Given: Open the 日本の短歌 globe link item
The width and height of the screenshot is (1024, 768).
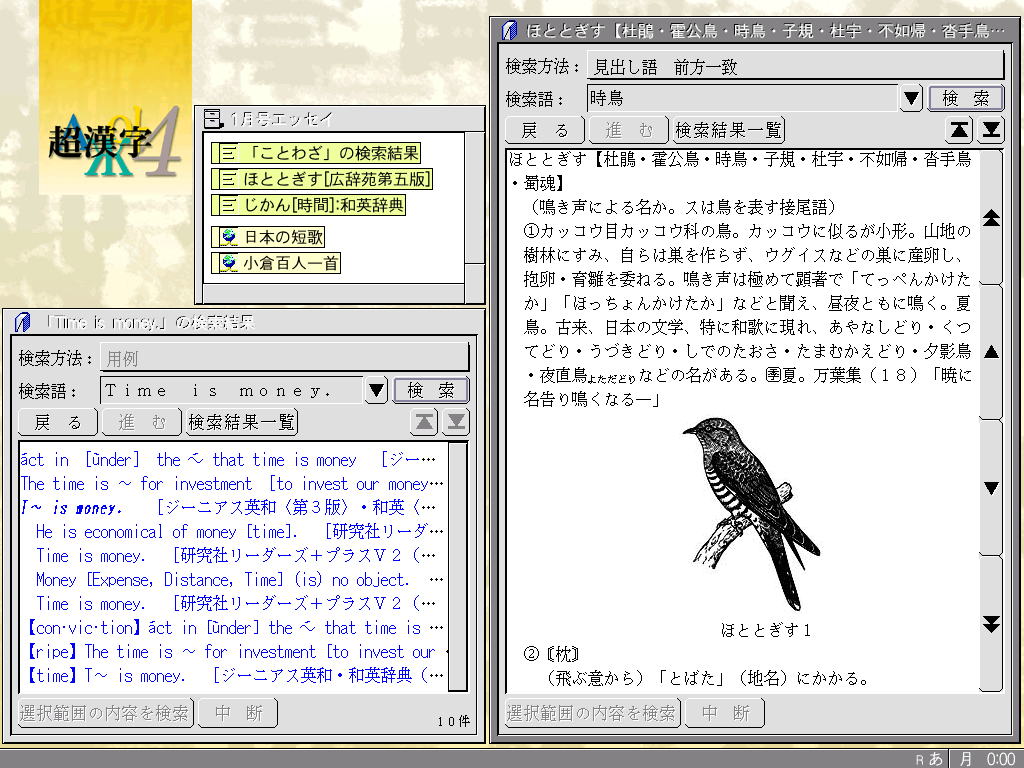Looking at the screenshot, I should tap(267, 238).
